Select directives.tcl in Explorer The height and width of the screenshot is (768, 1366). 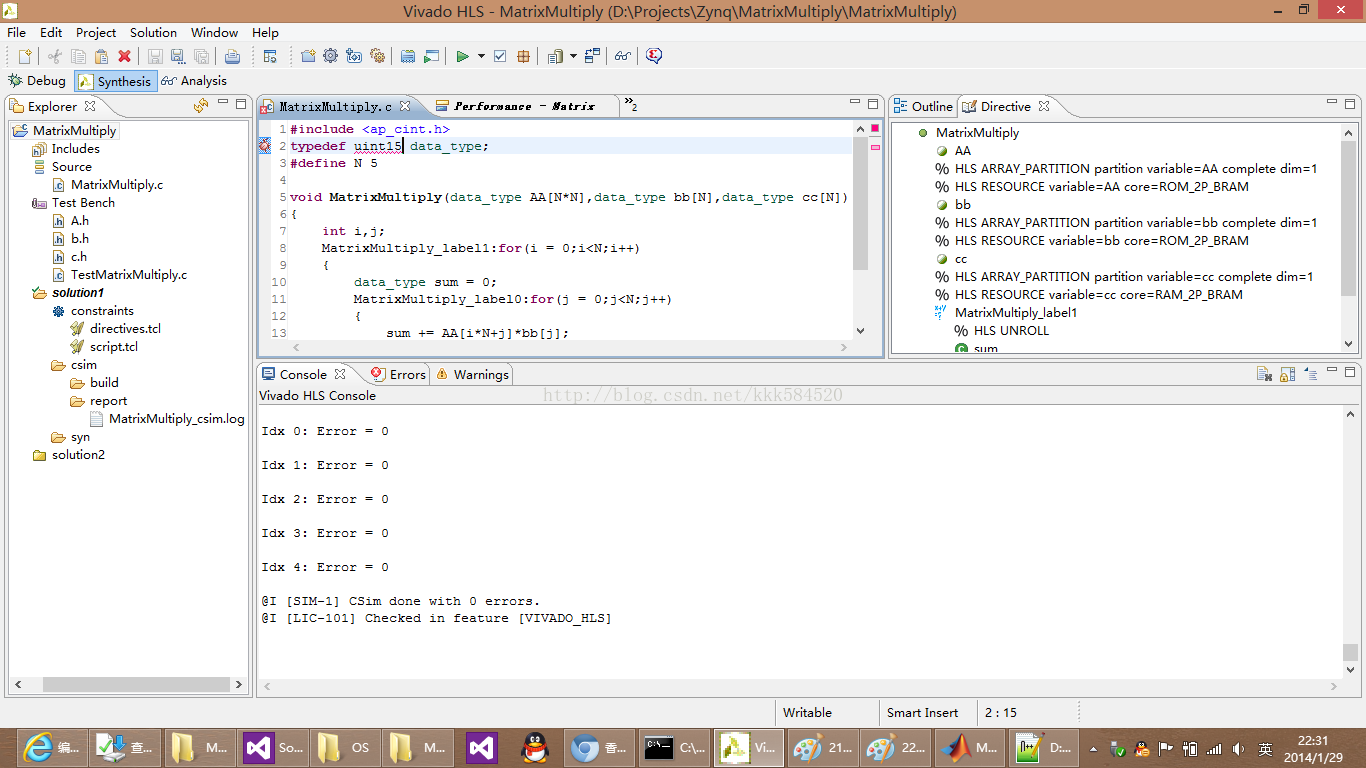(x=125, y=329)
